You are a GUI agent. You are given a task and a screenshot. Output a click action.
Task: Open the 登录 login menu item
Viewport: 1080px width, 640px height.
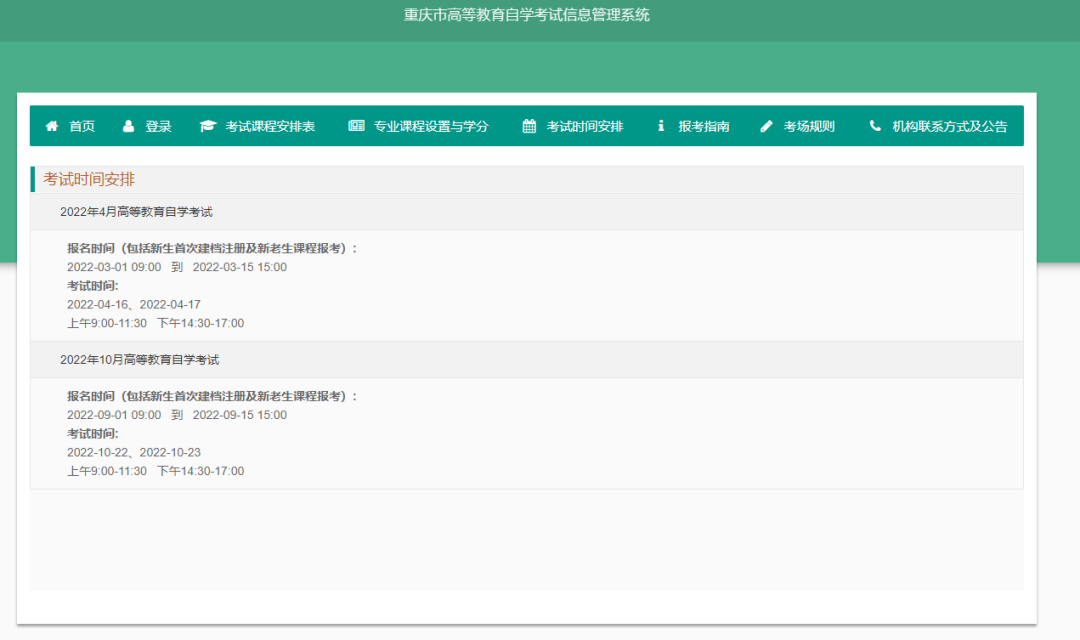coord(157,126)
